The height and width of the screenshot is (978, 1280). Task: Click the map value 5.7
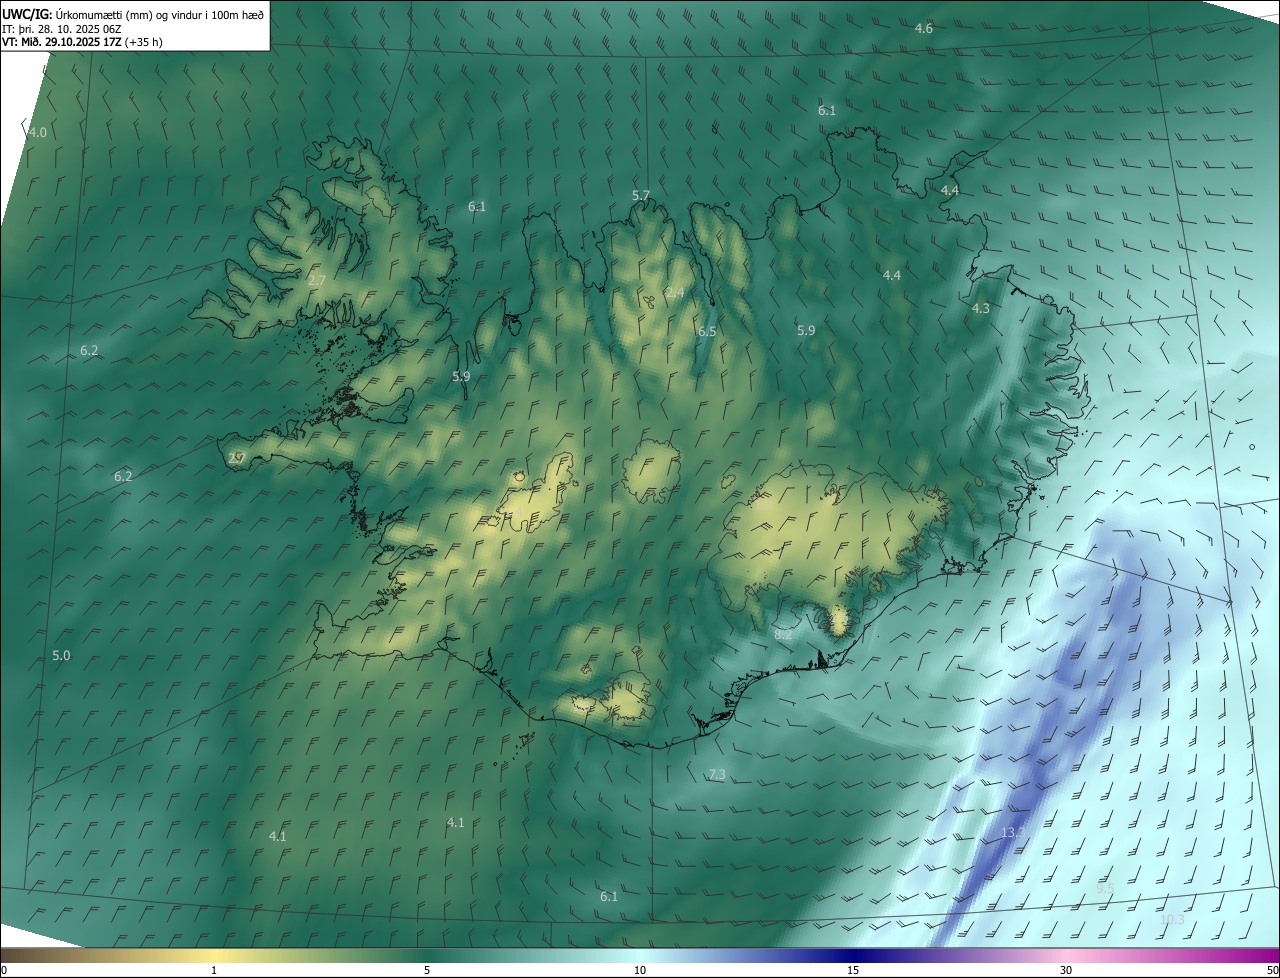click(x=641, y=195)
